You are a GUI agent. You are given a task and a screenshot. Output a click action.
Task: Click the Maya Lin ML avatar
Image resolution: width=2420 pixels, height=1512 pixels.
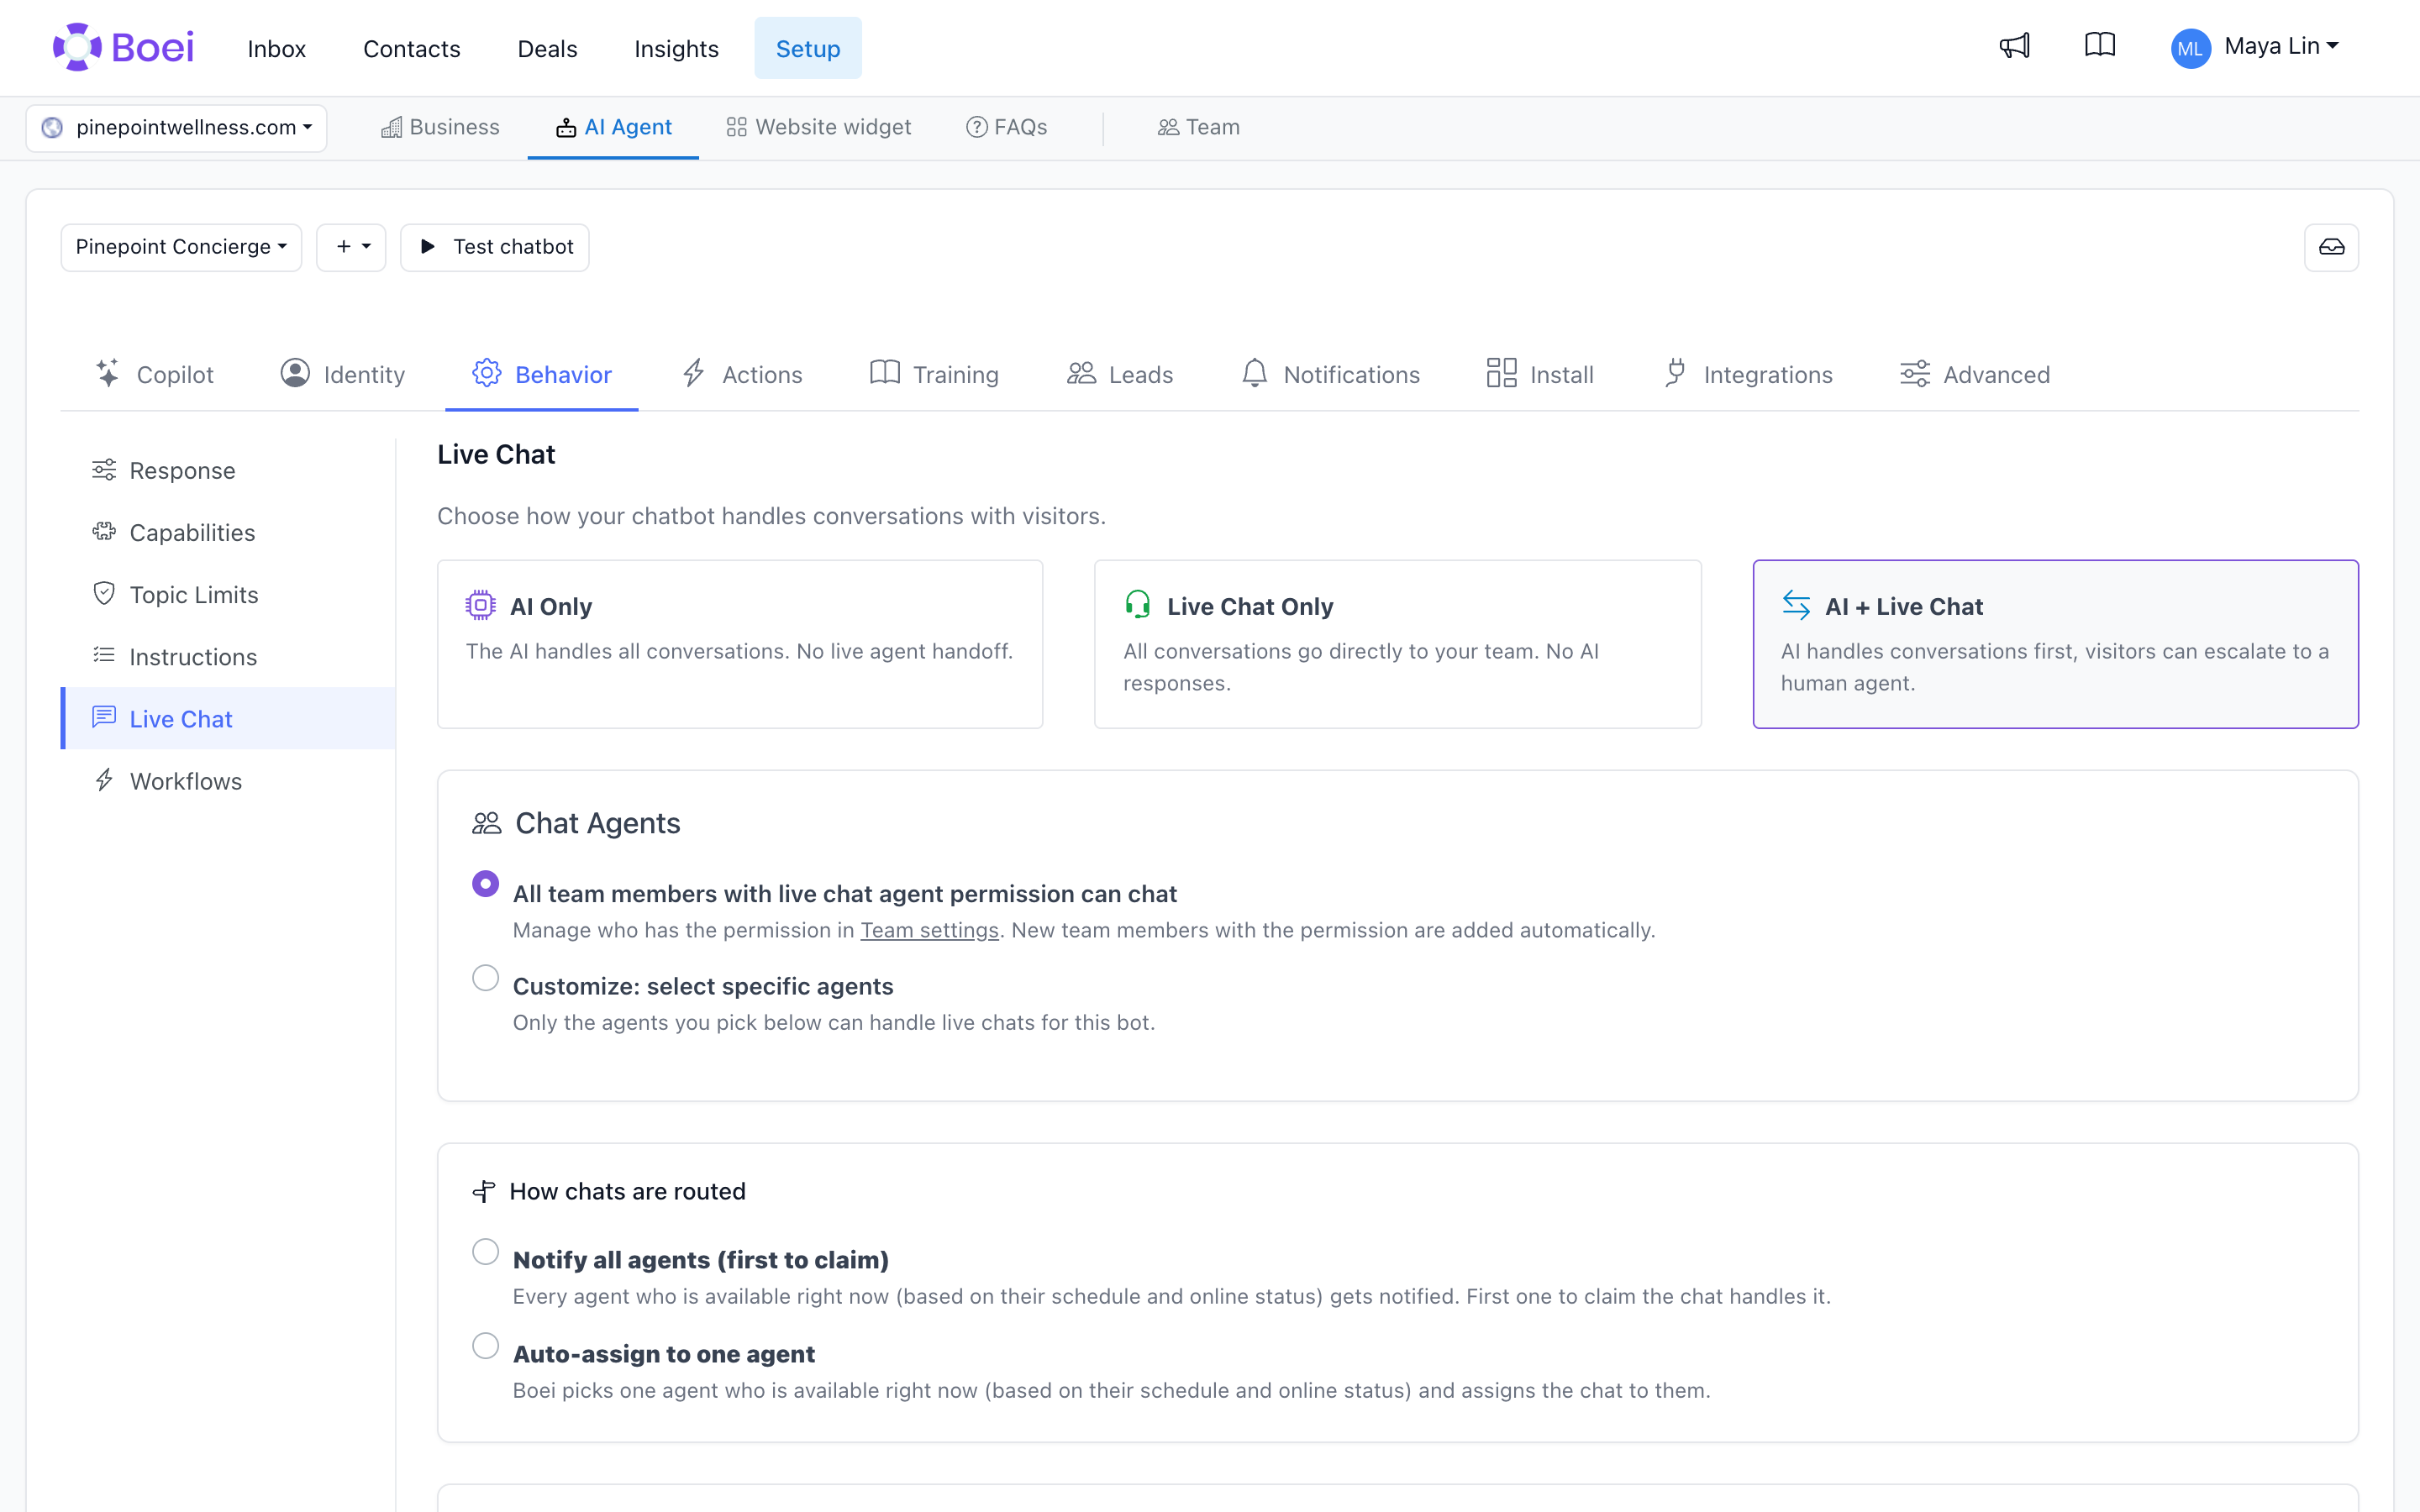2190,47
